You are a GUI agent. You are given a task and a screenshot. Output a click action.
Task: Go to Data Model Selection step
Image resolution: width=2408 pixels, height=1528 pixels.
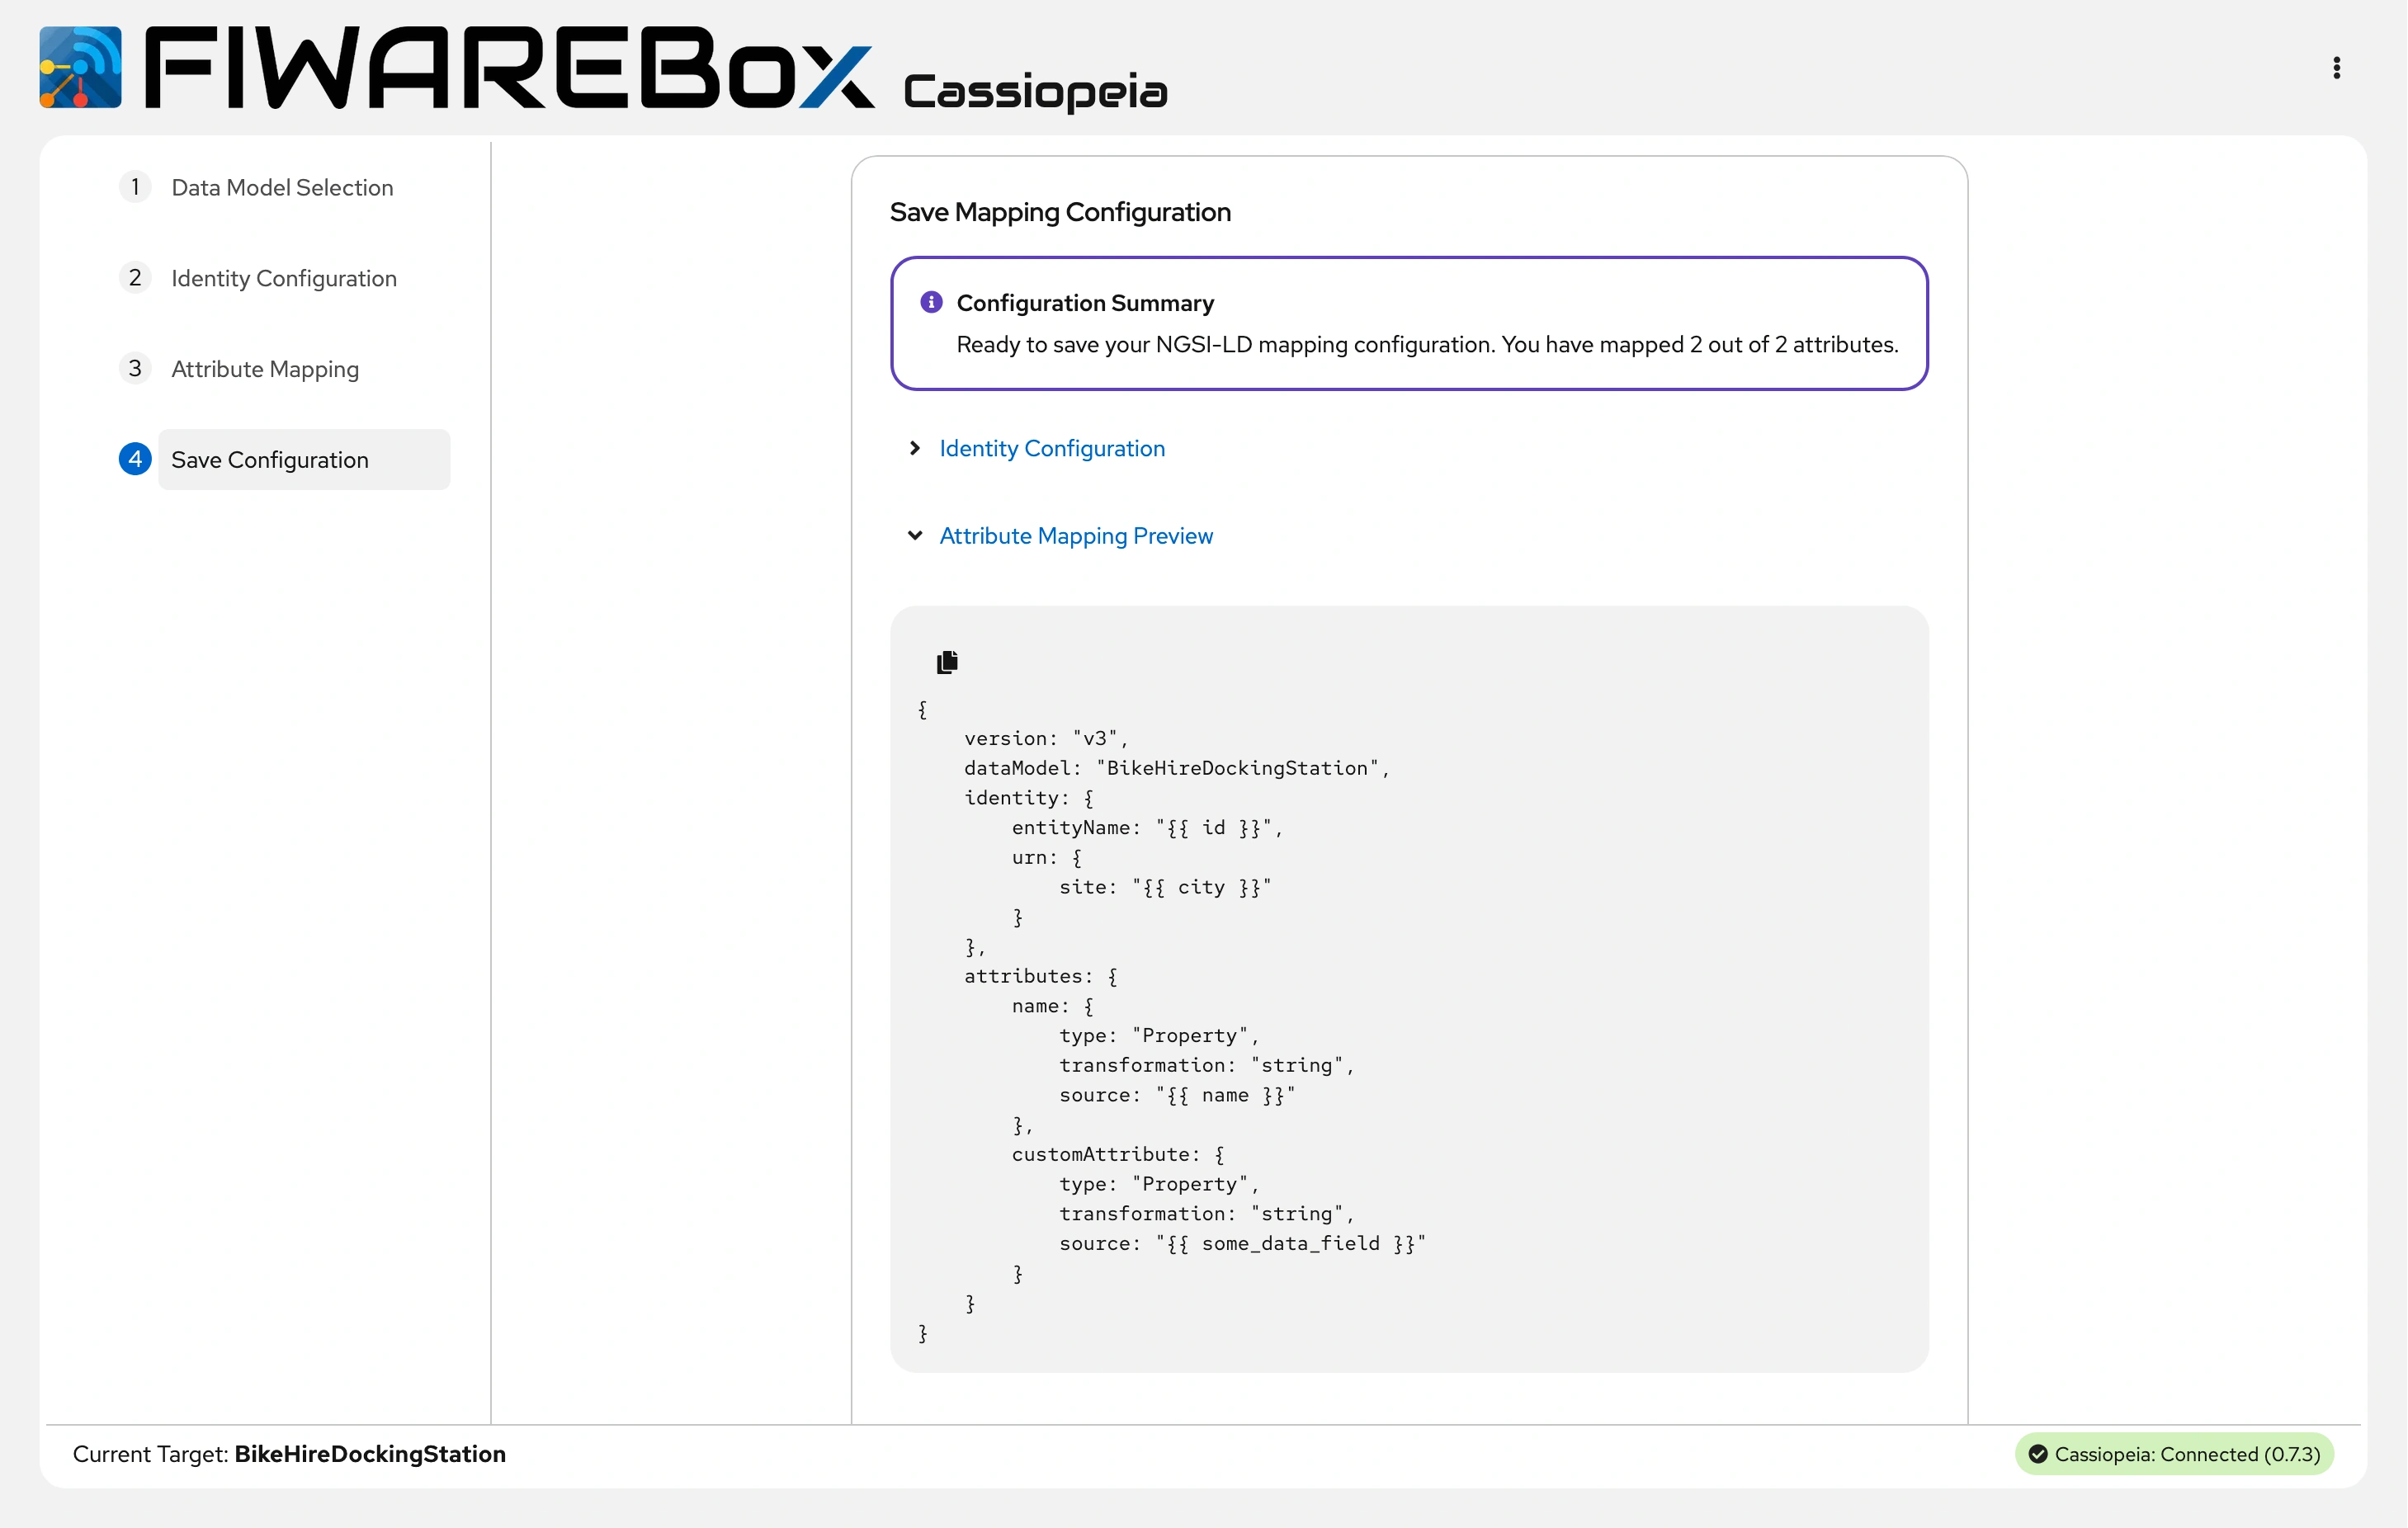tap(282, 188)
